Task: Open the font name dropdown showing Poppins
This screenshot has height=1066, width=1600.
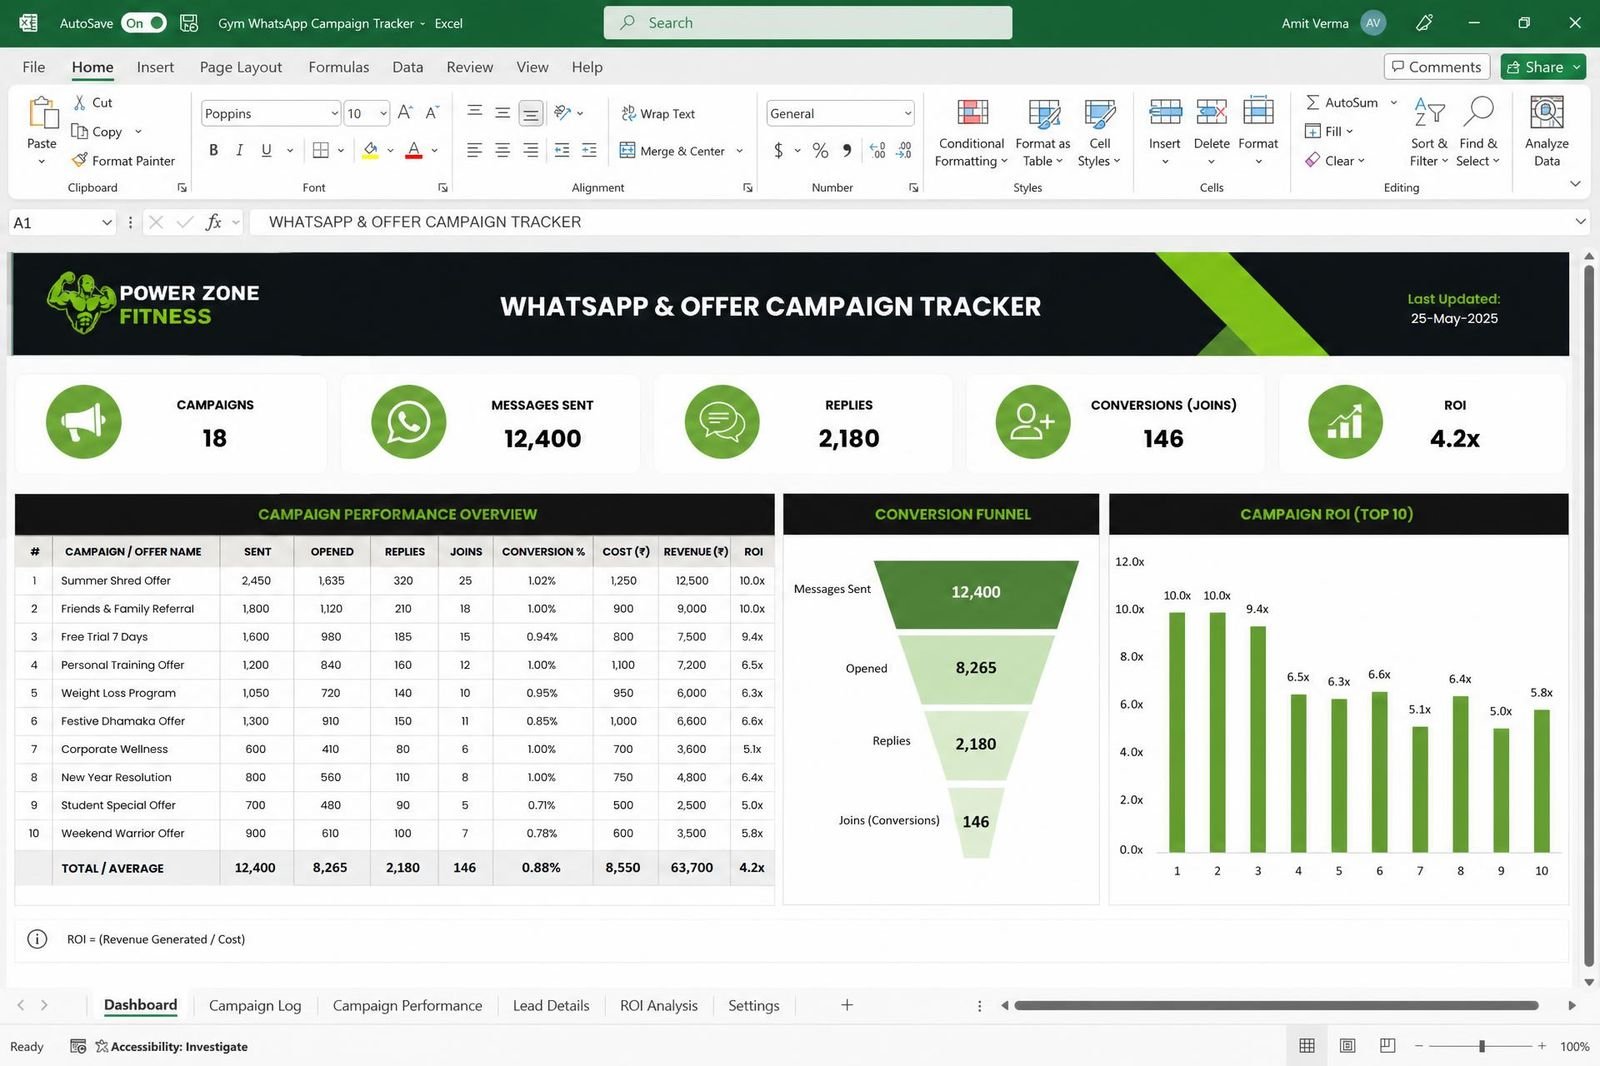Action: coord(334,113)
